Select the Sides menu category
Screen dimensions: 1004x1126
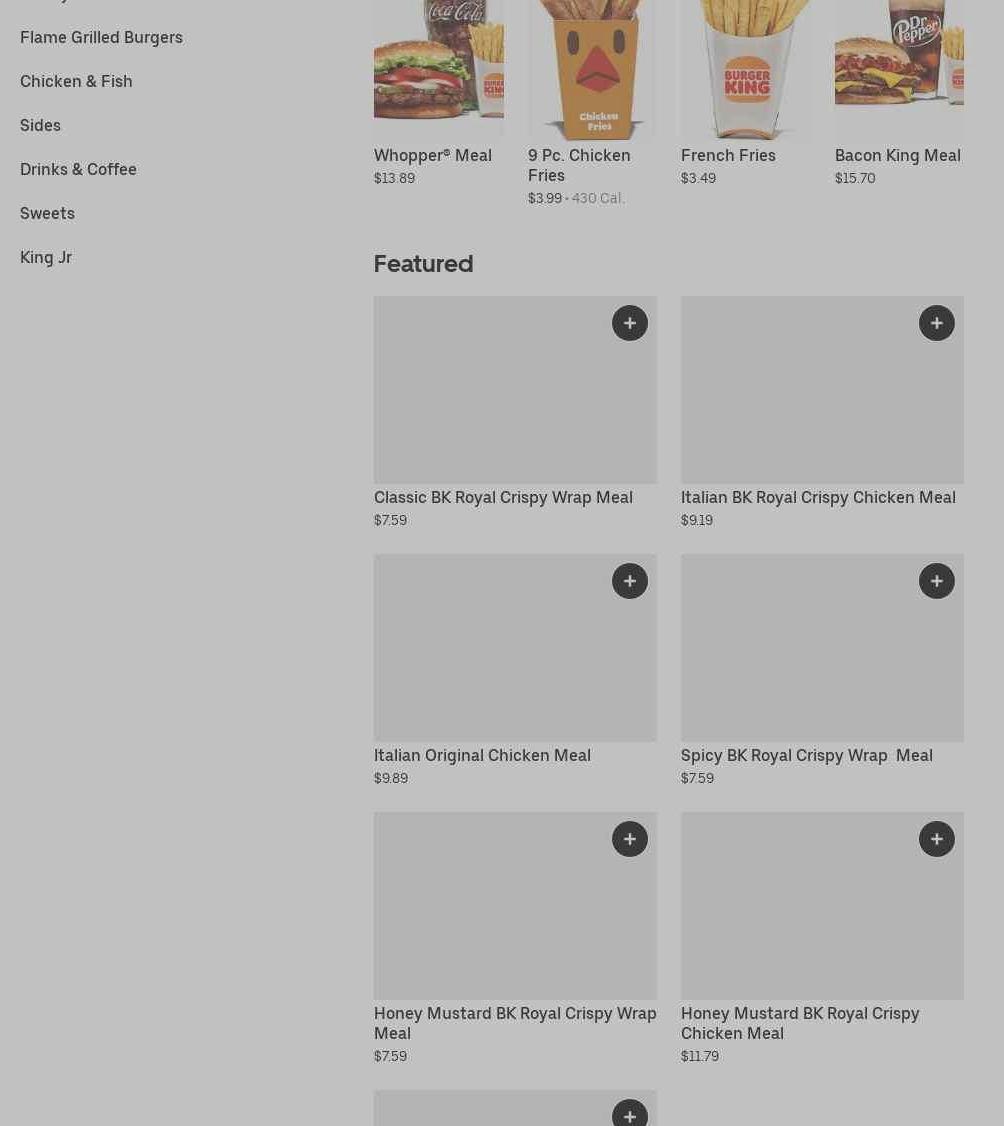40,125
